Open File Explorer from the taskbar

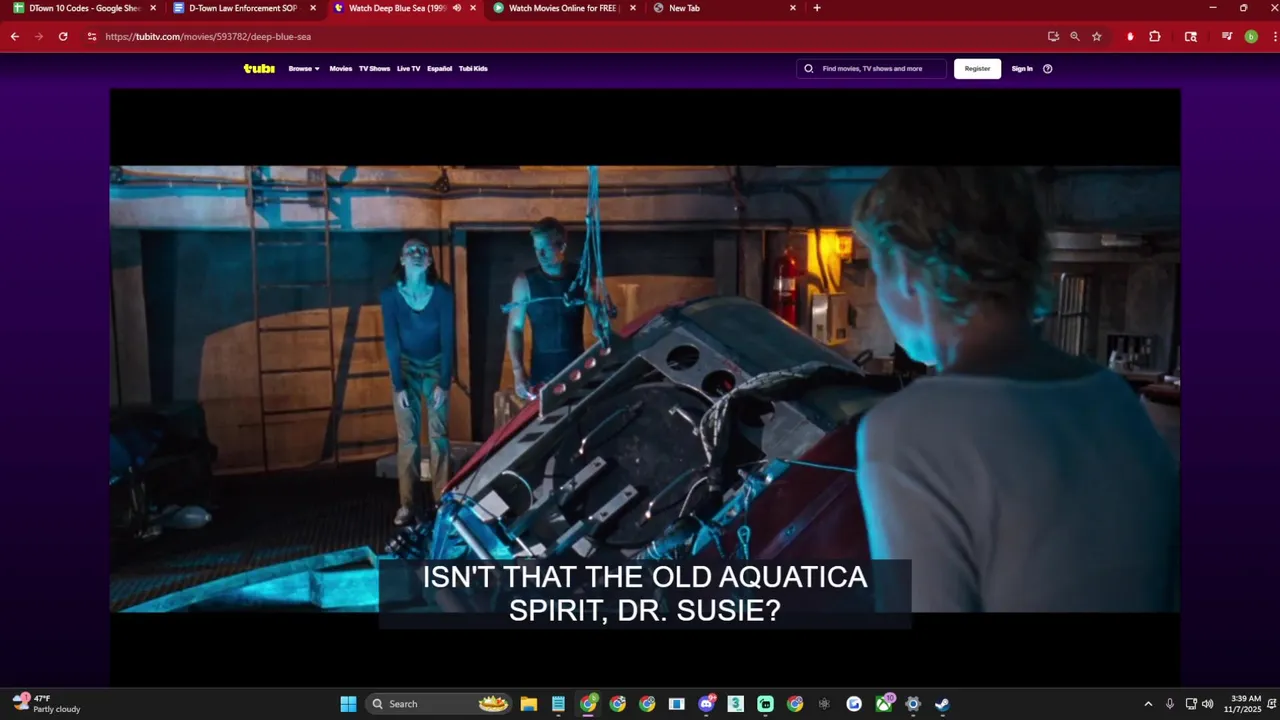click(x=529, y=704)
